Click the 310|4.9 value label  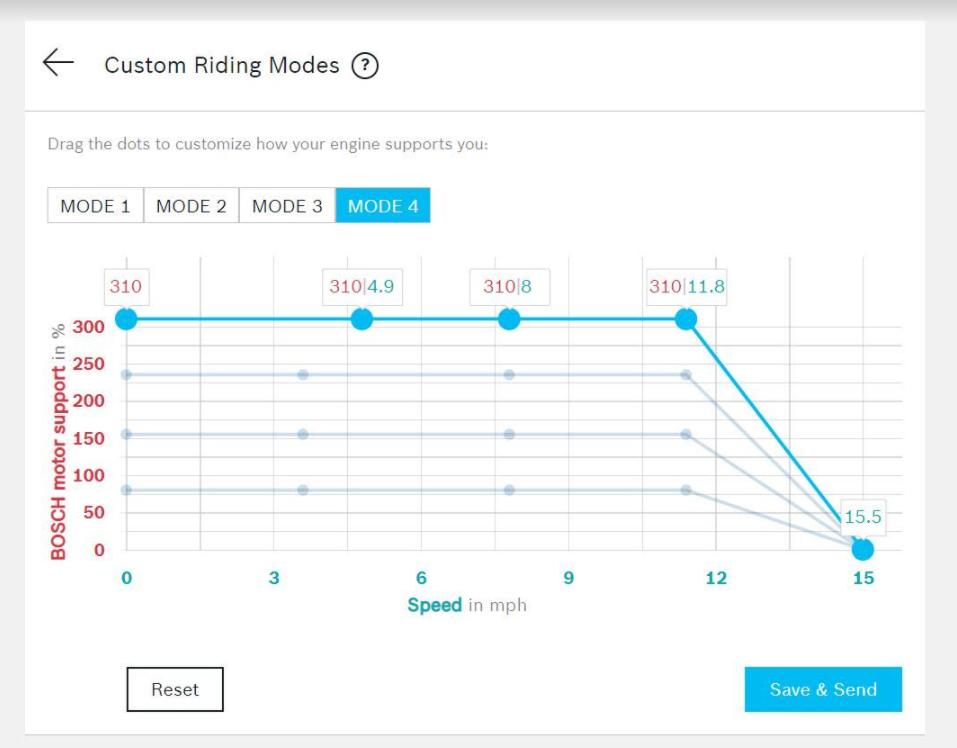click(362, 287)
